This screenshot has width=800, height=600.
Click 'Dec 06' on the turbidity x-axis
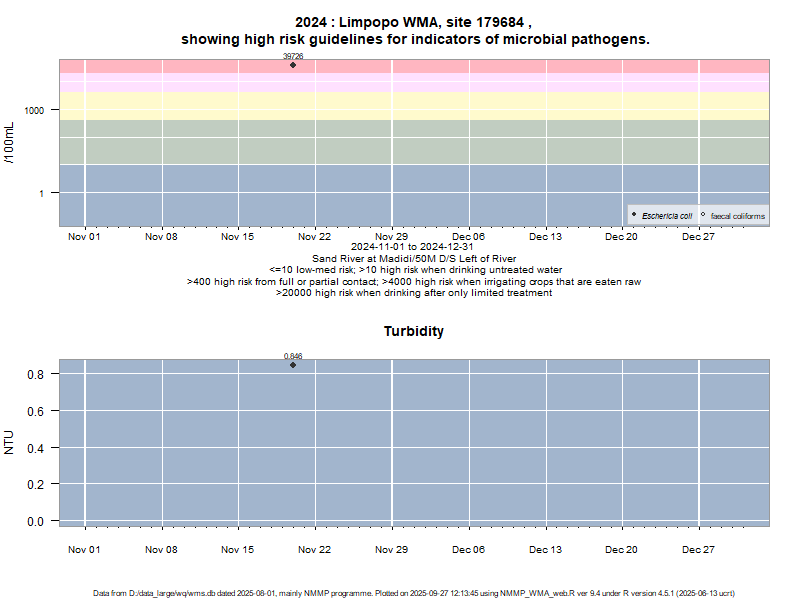[x=468, y=550]
